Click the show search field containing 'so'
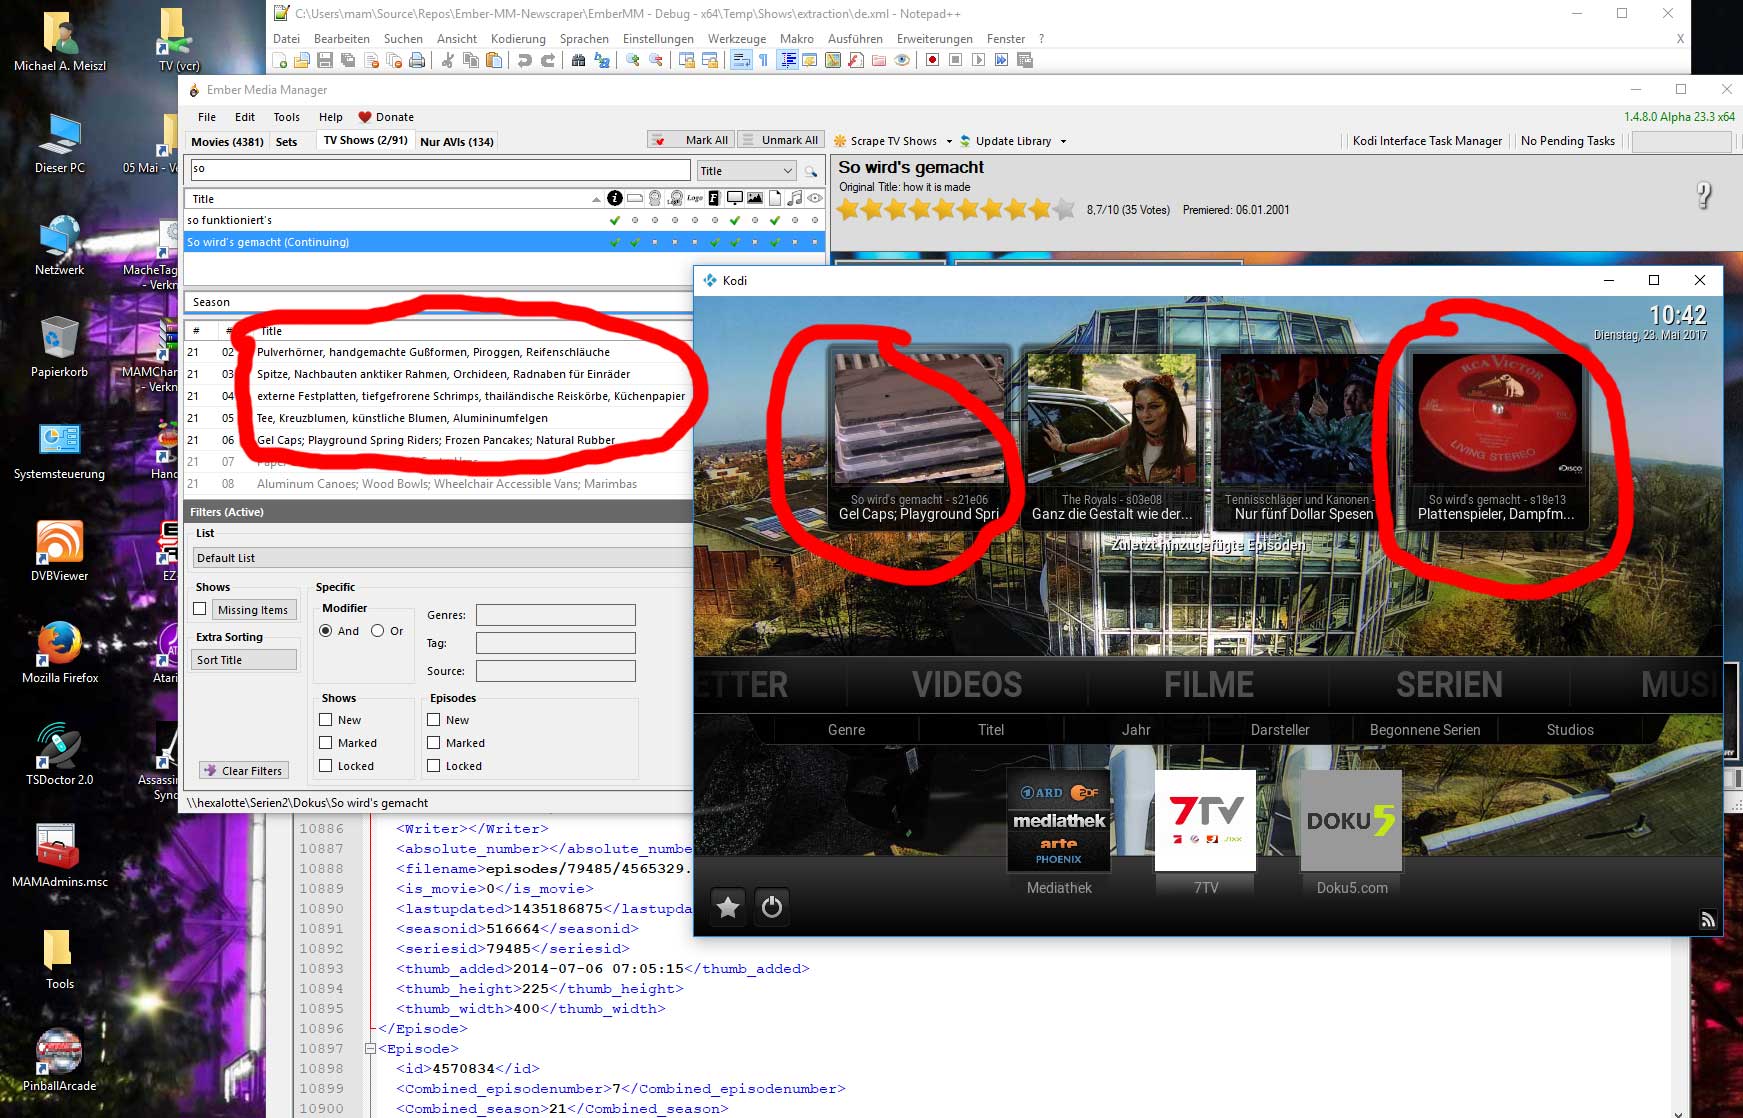 [438, 169]
